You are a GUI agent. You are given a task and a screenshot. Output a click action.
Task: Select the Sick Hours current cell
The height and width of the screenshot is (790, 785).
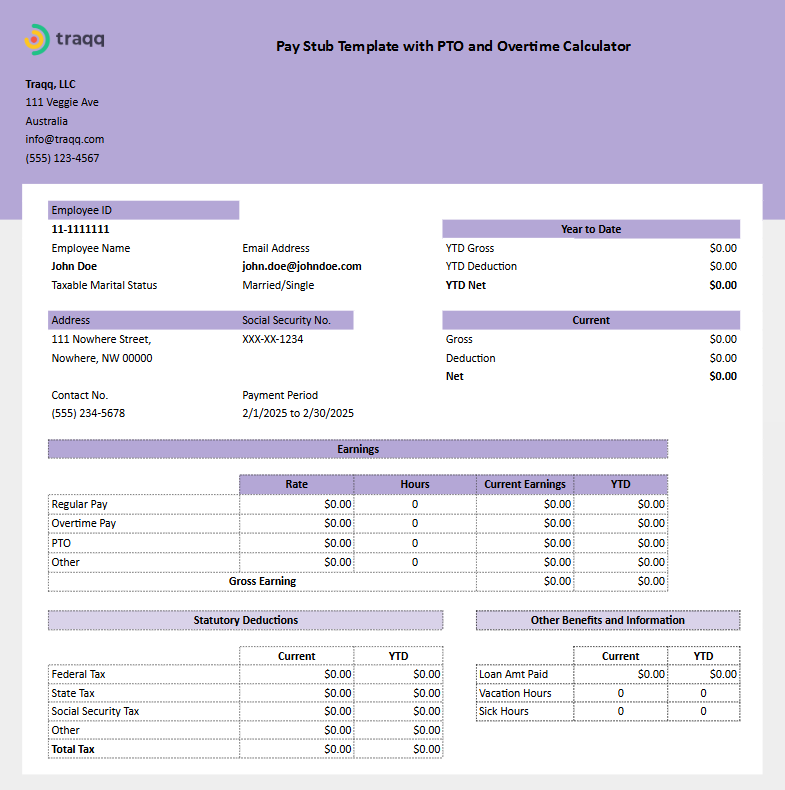[x=620, y=711]
